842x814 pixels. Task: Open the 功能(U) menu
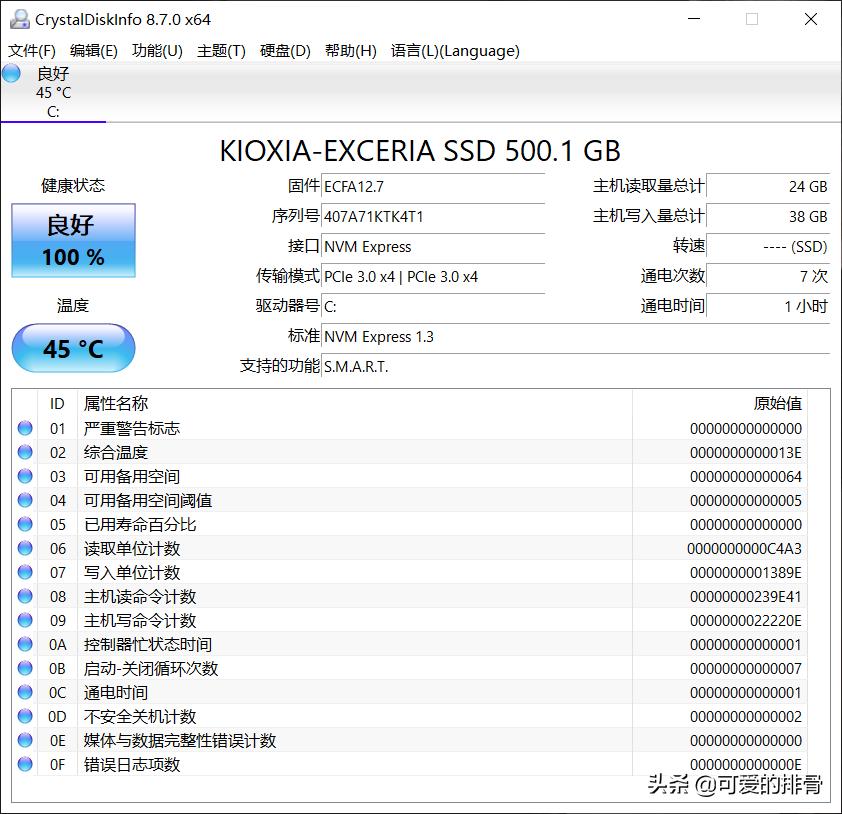click(x=156, y=51)
